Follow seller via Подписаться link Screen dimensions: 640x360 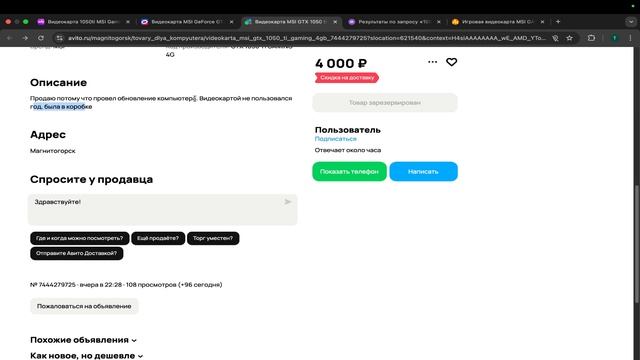pos(336,139)
